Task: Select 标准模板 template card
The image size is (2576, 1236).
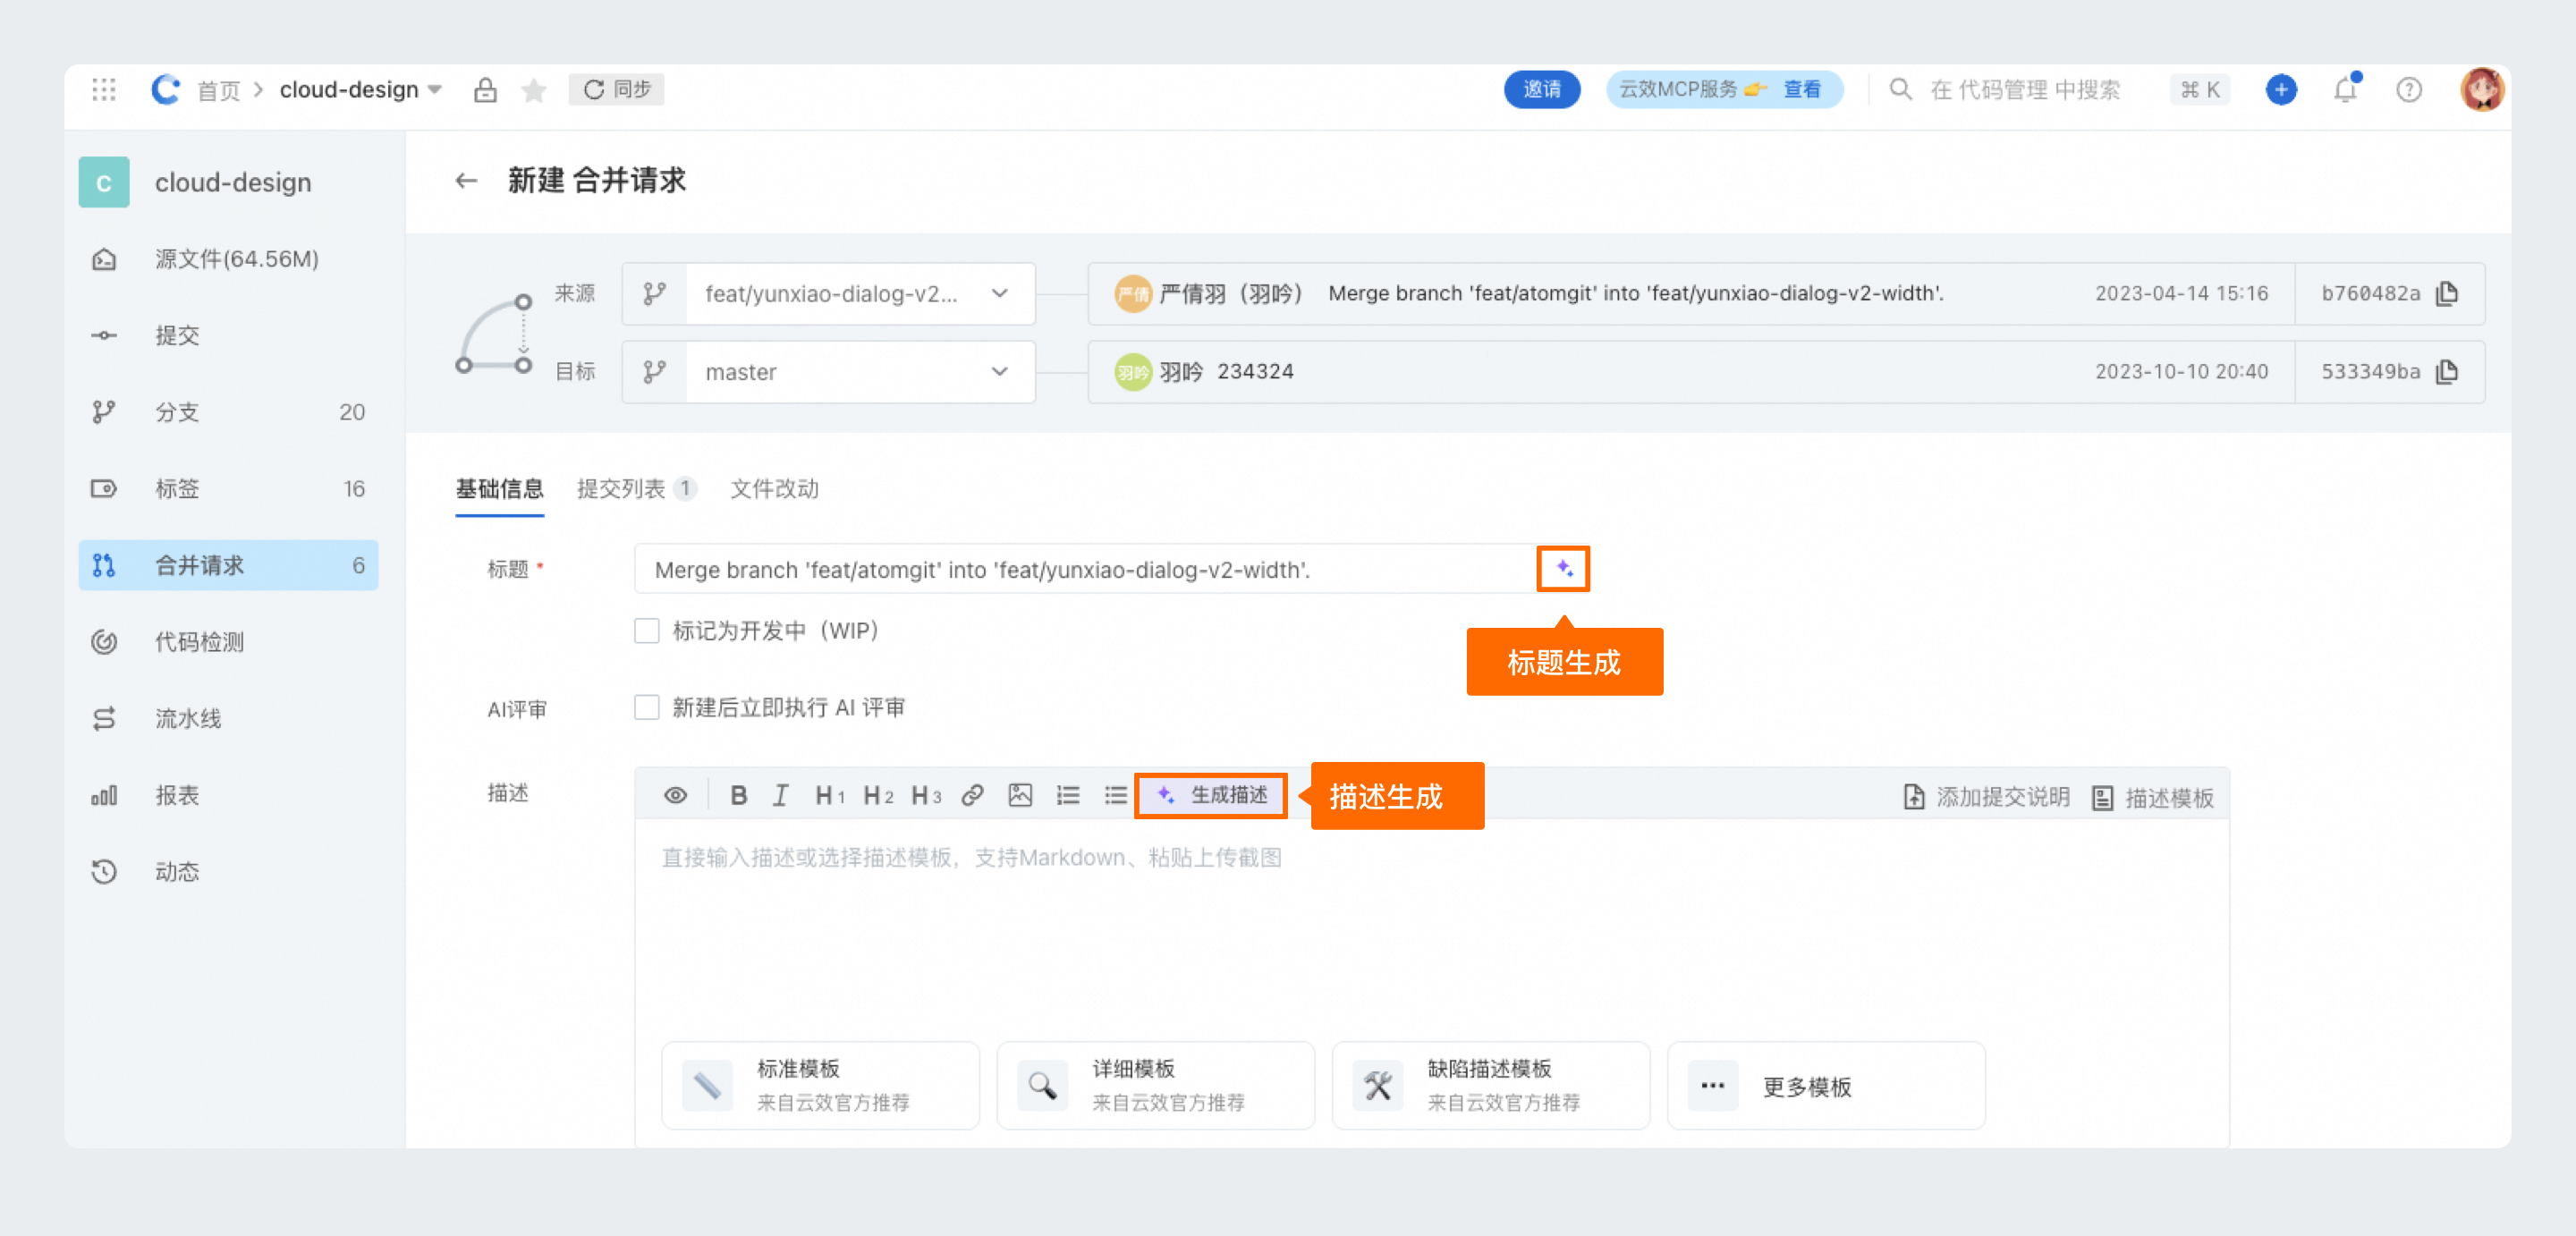Action: [820, 1085]
